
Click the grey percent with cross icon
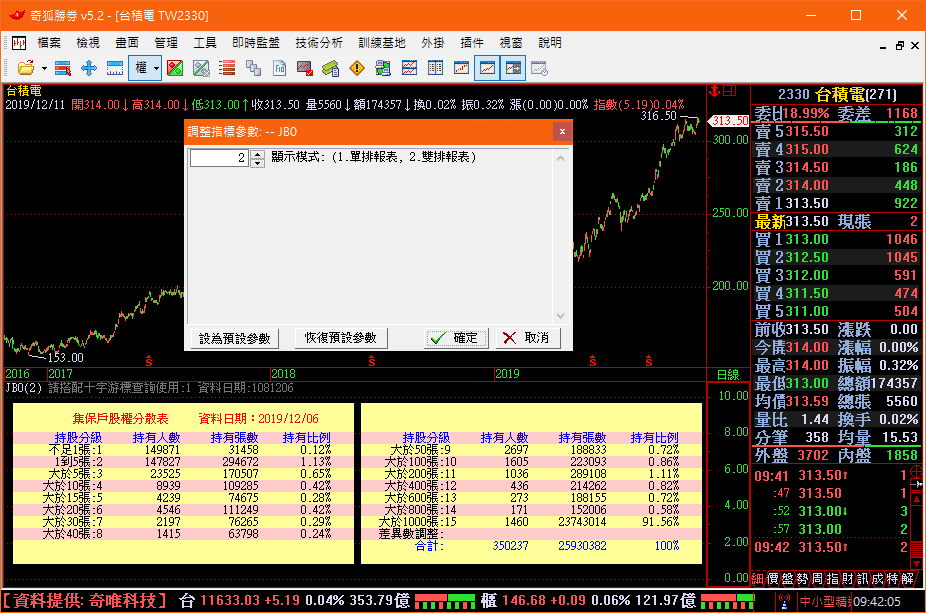pos(201,68)
